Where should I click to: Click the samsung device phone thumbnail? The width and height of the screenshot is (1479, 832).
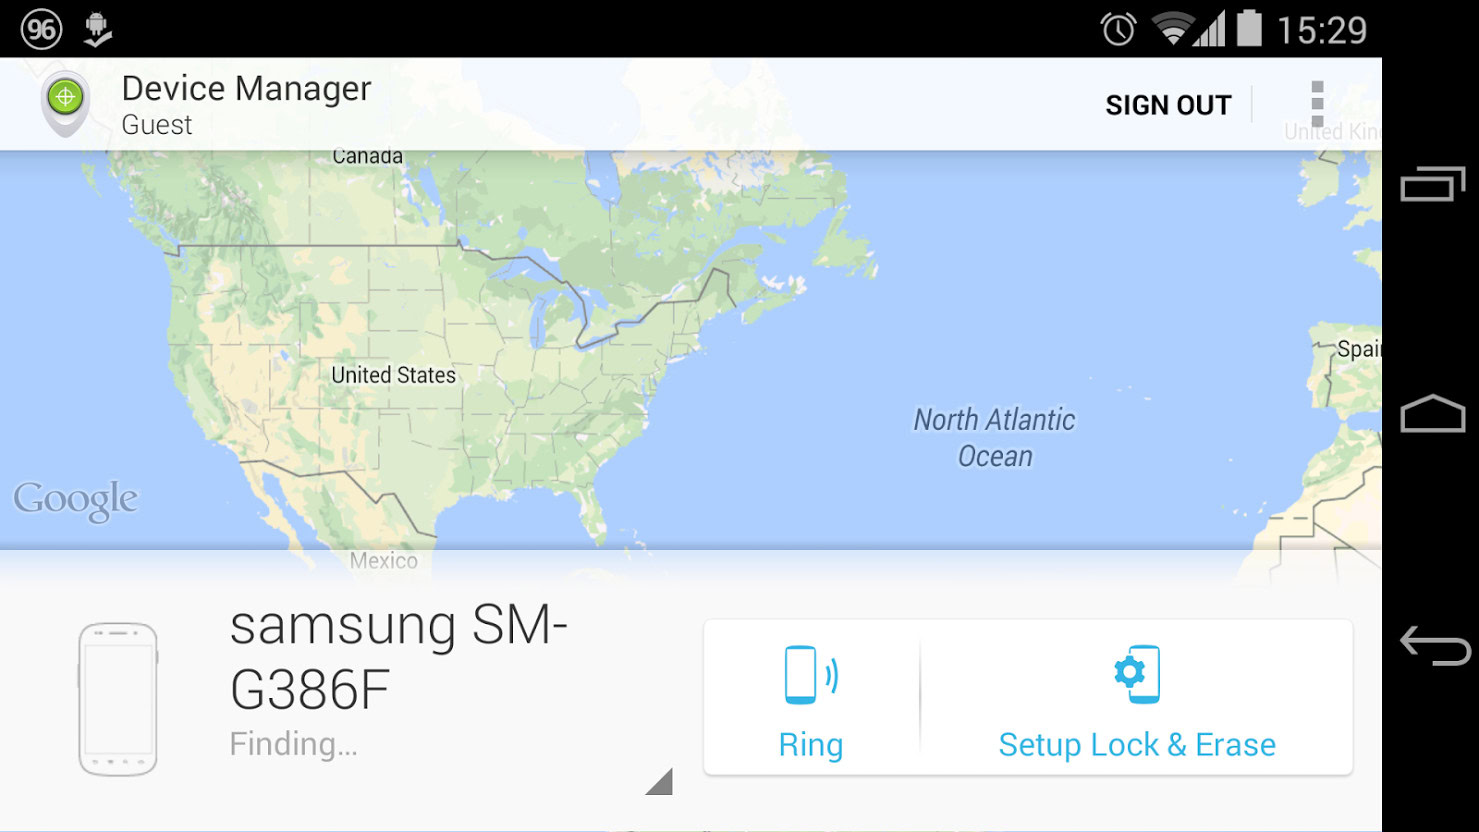[x=118, y=697]
